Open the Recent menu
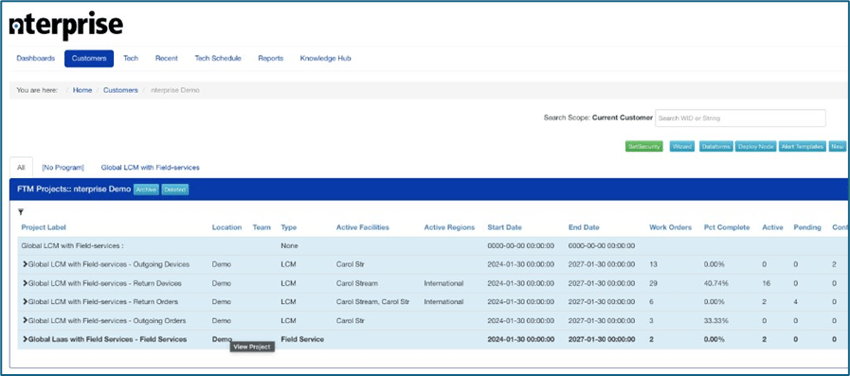Screen dimensions: 850x376 (x=166, y=59)
